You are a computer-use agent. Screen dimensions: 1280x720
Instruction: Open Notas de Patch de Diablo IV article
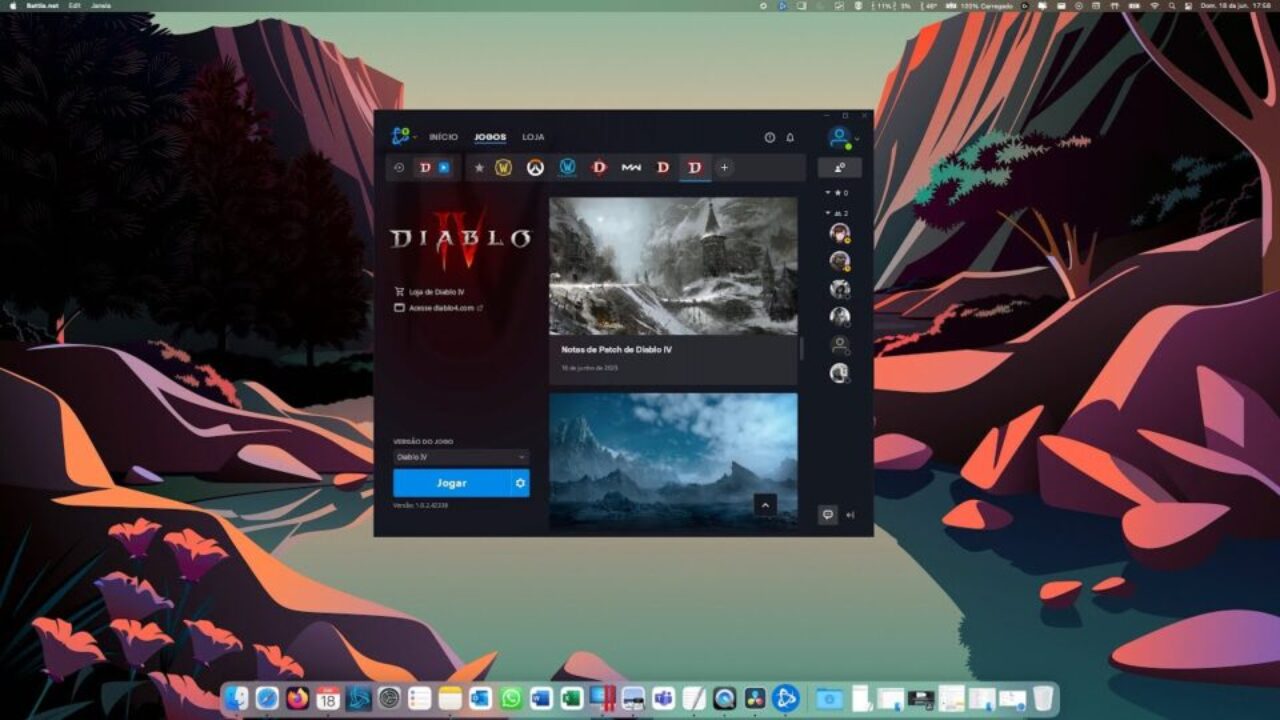(x=617, y=350)
